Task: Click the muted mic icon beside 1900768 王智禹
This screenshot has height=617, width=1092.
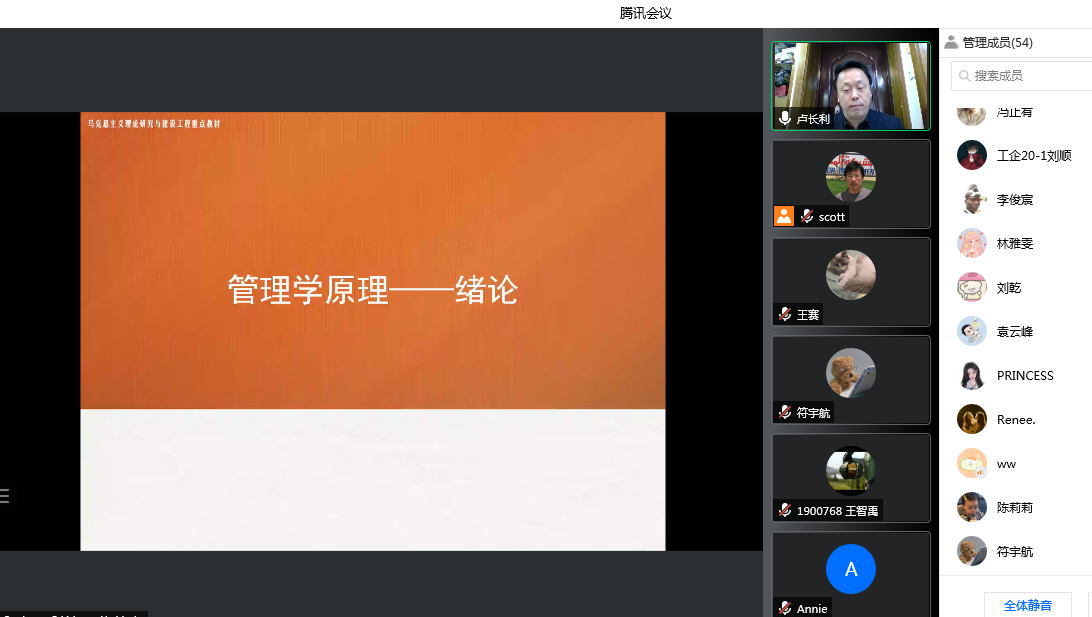Action: coord(785,511)
